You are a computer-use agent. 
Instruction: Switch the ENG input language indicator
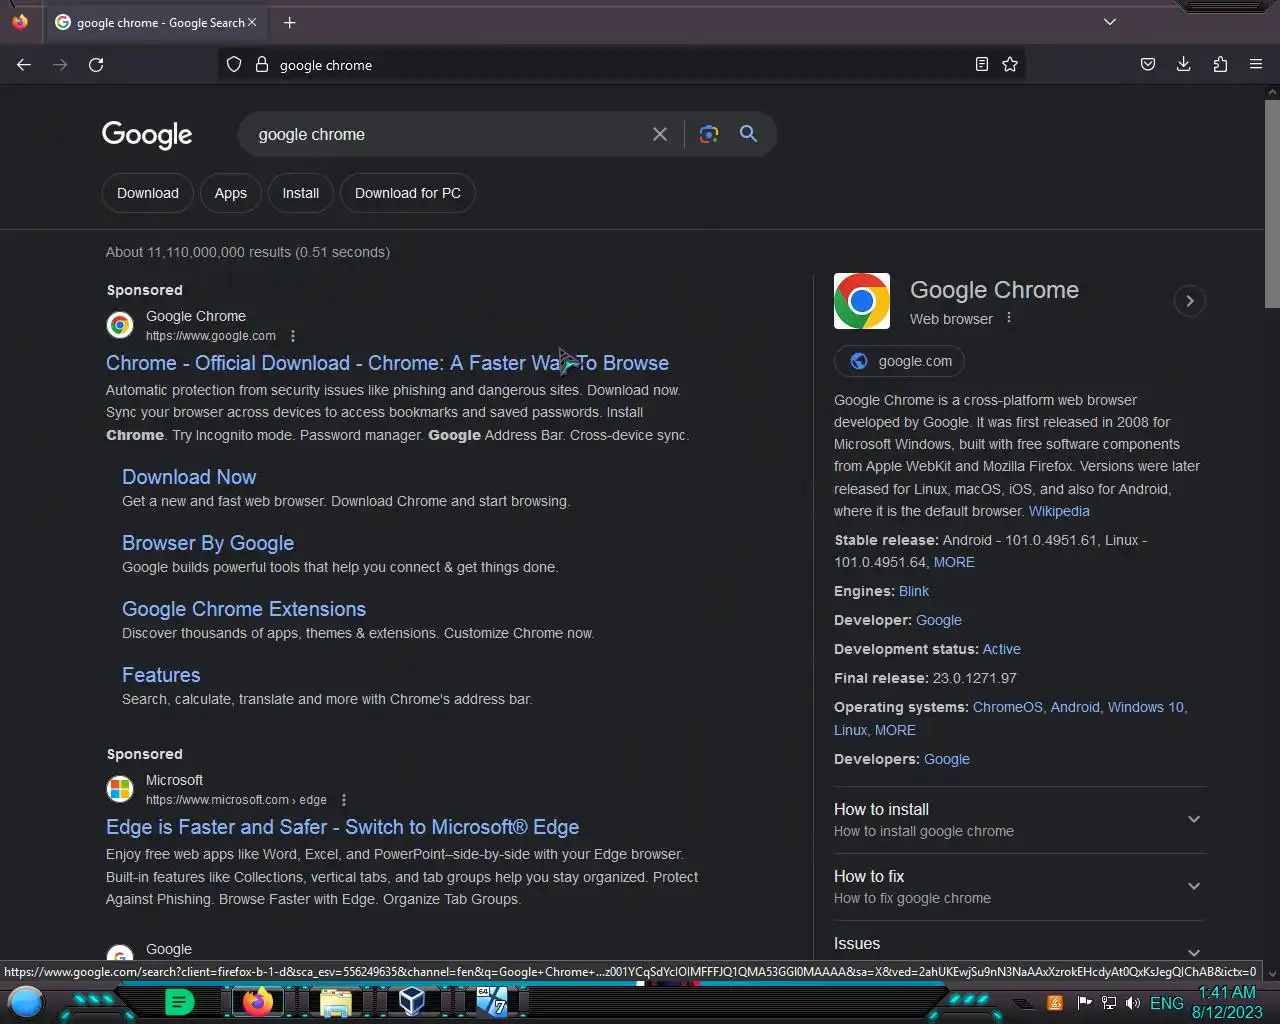pos(1166,1003)
